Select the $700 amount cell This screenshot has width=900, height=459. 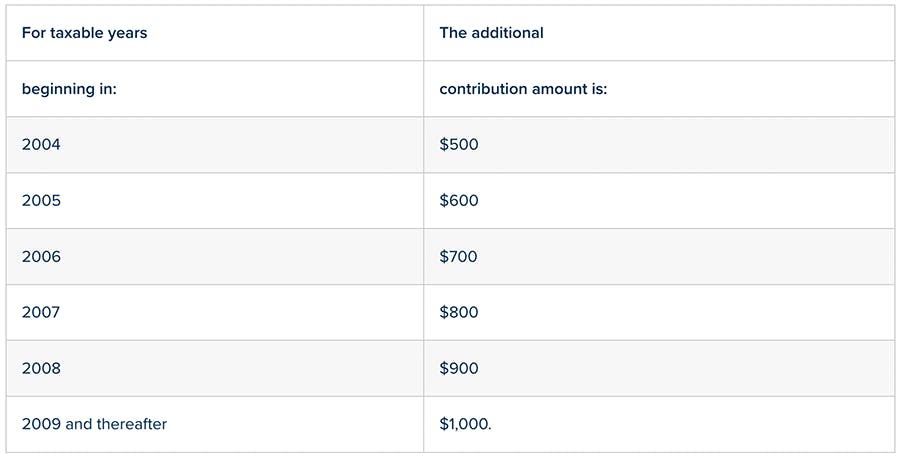point(659,256)
